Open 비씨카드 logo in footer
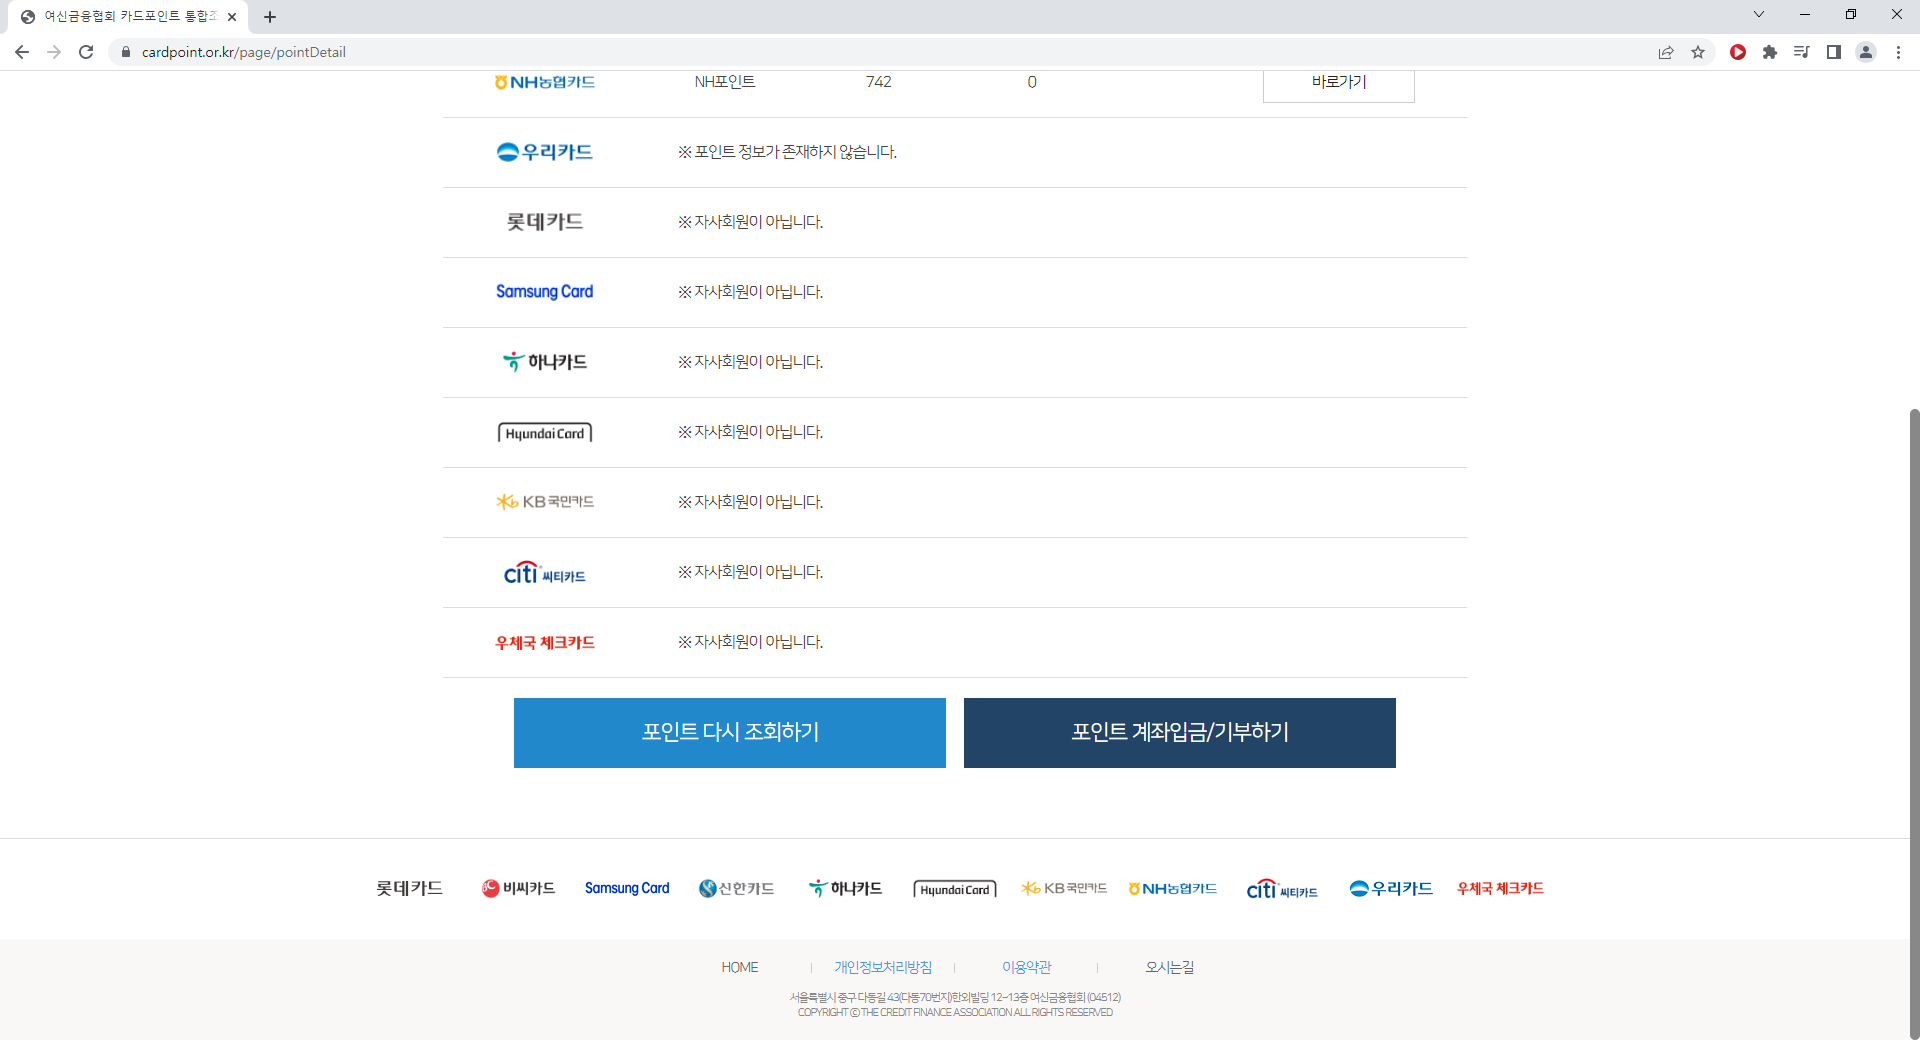 tap(519, 888)
